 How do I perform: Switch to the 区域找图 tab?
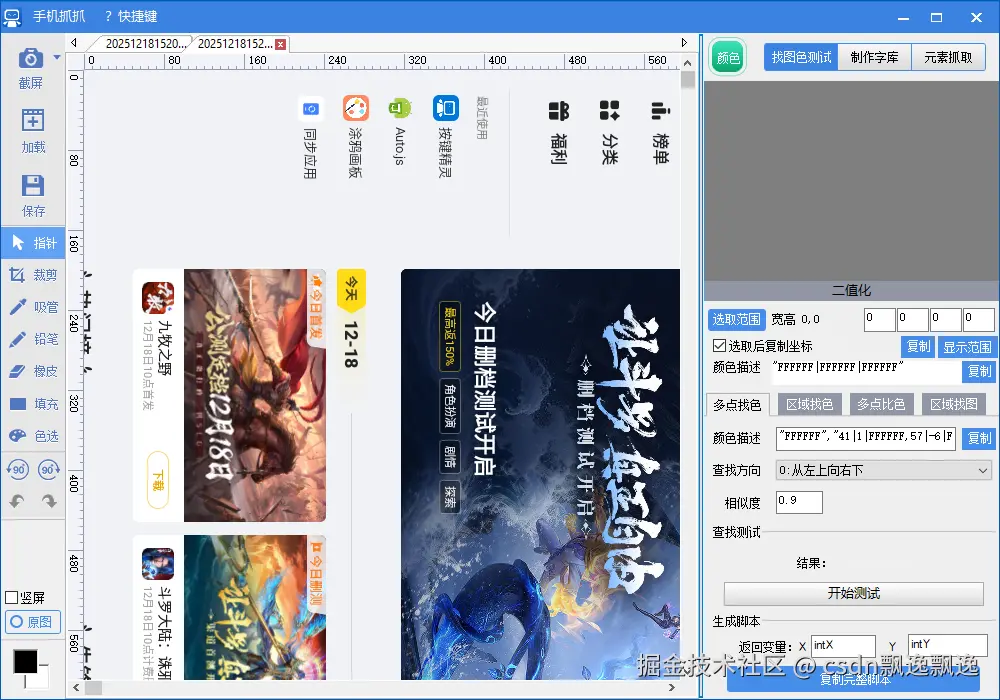pos(953,404)
